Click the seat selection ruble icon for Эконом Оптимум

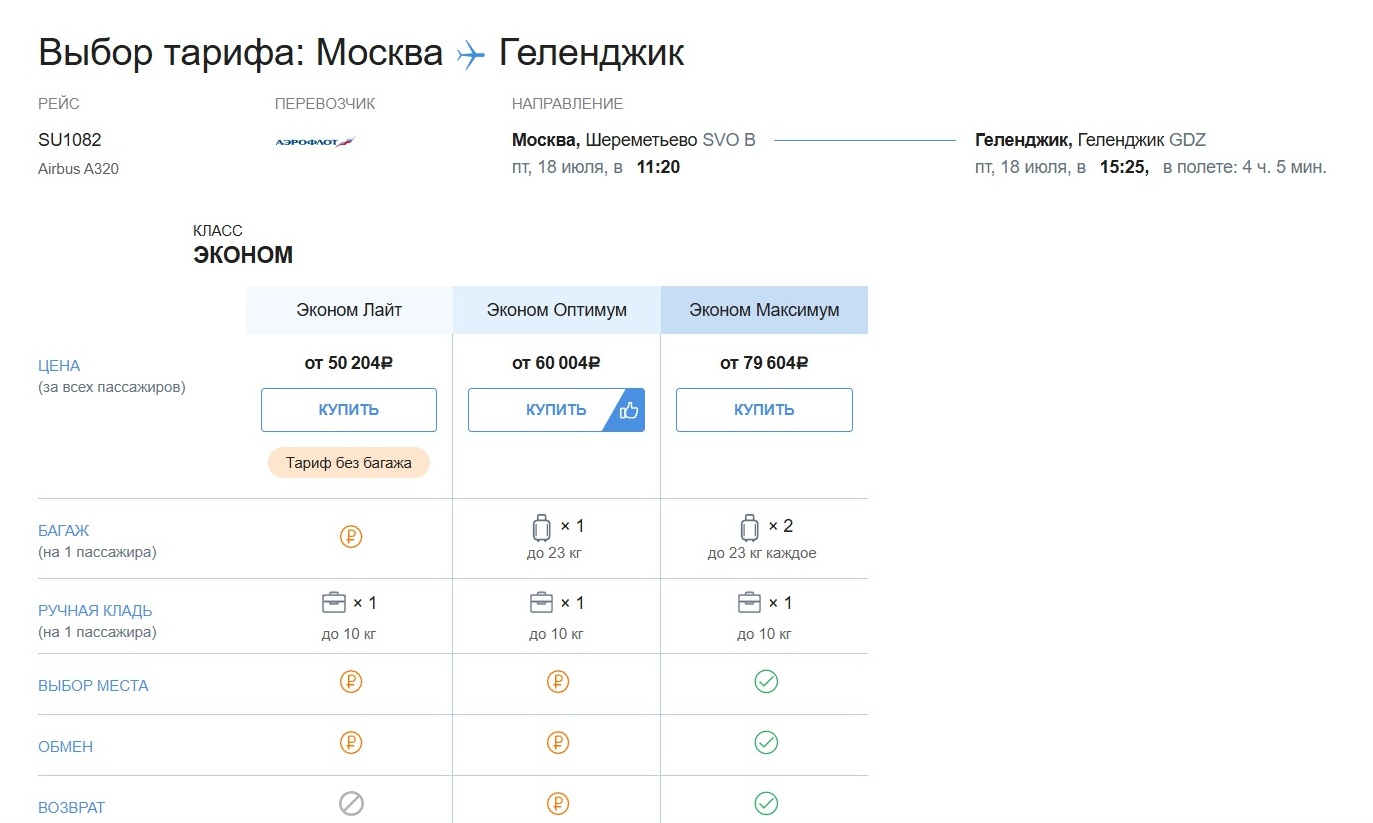pos(558,682)
